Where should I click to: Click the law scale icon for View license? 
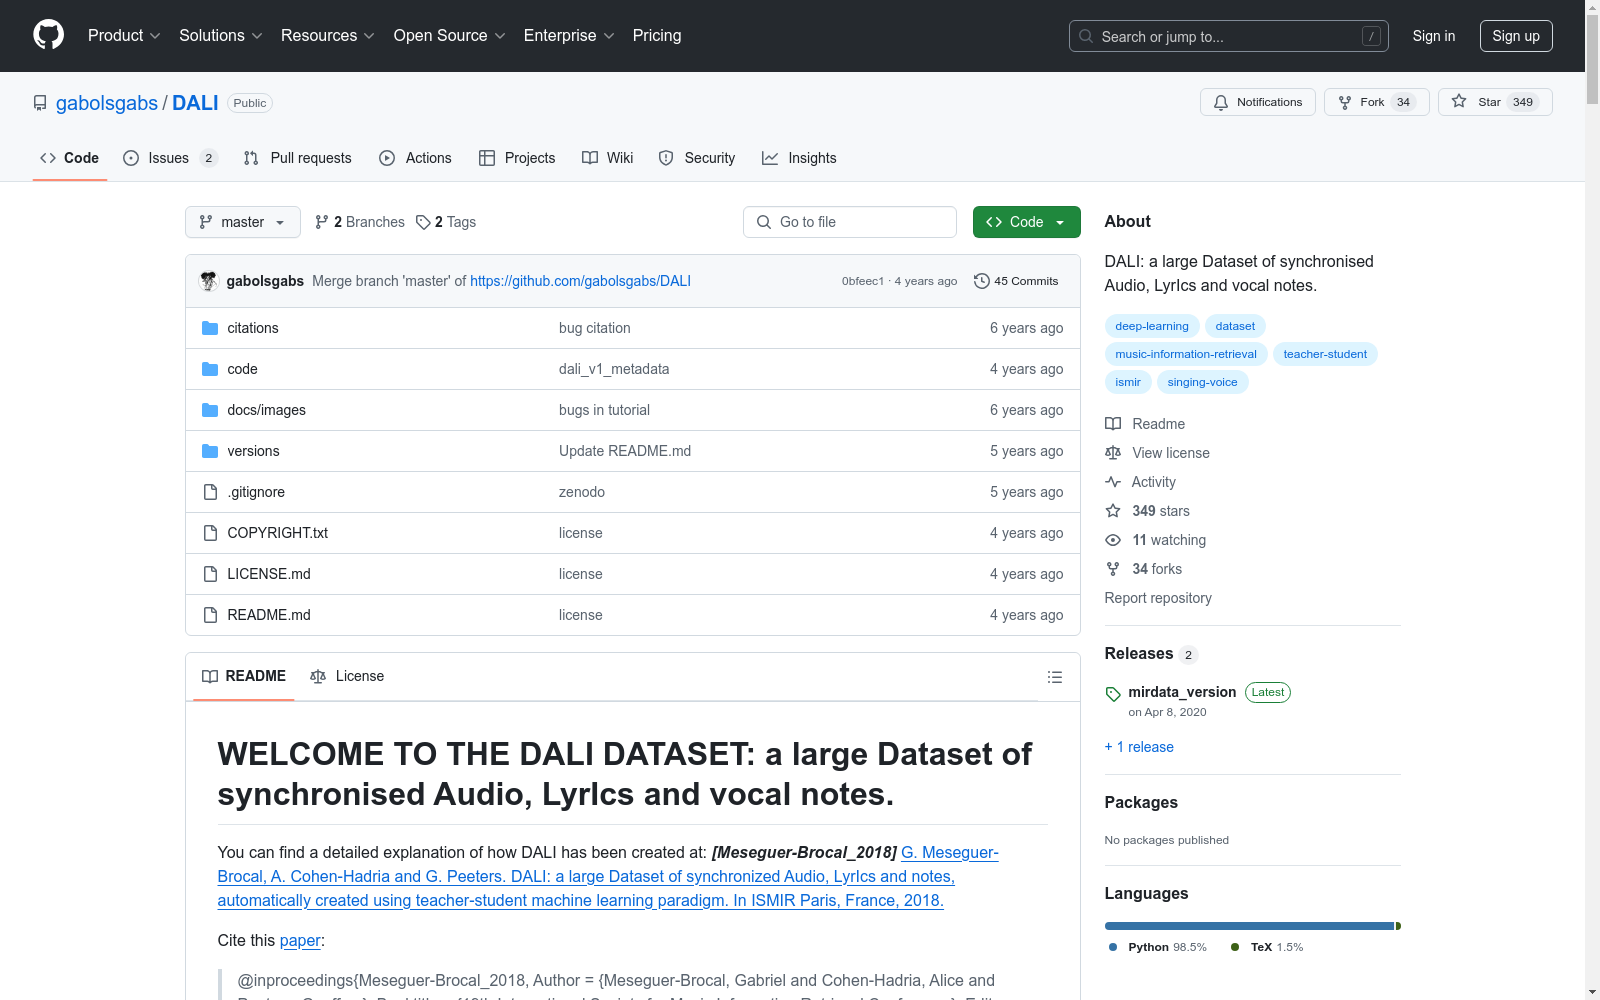[x=1113, y=453]
